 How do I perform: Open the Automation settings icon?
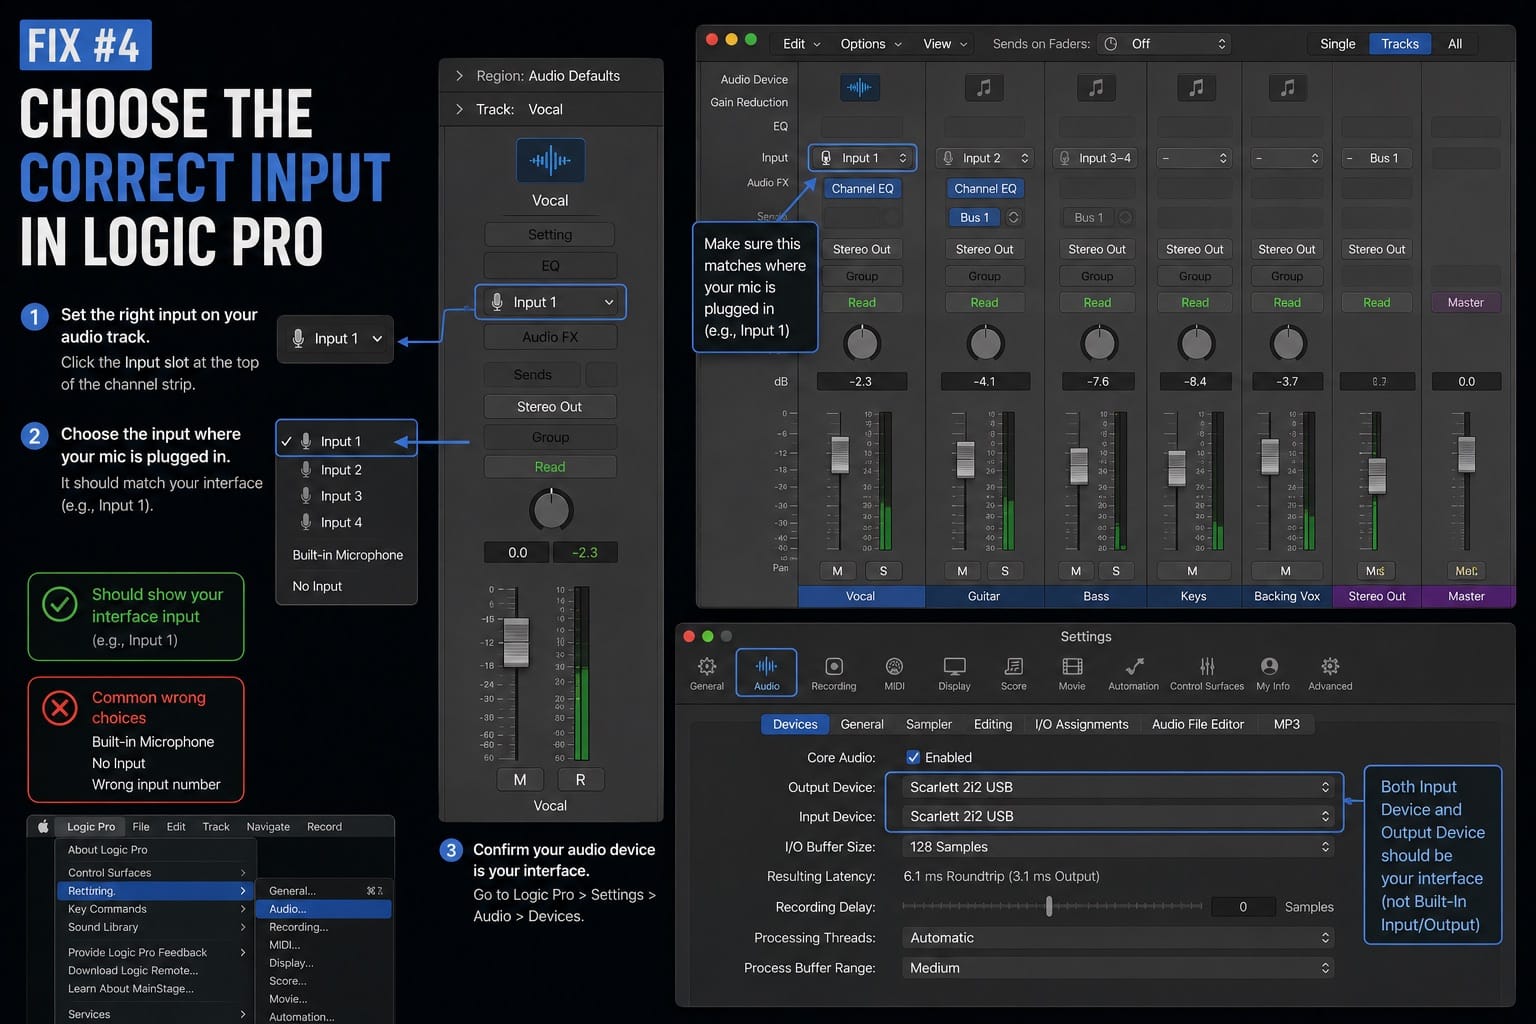(x=1134, y=673)
